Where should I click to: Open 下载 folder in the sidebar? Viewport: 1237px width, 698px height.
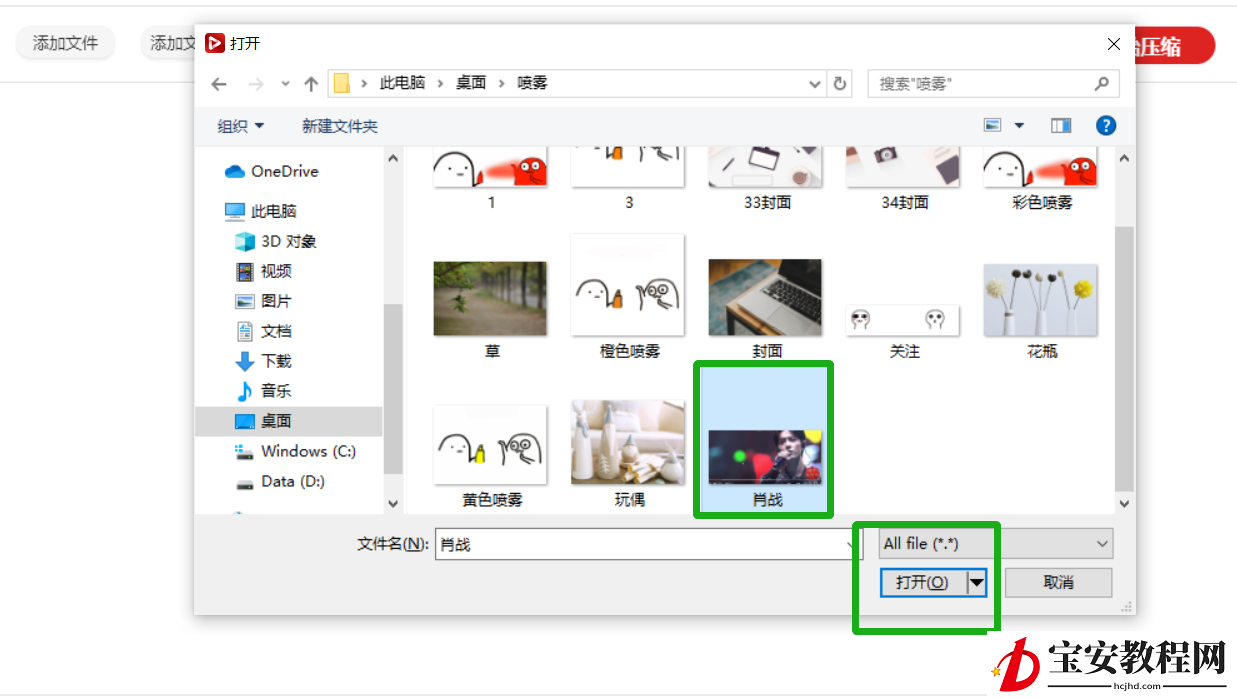click(x=264, y=361)
